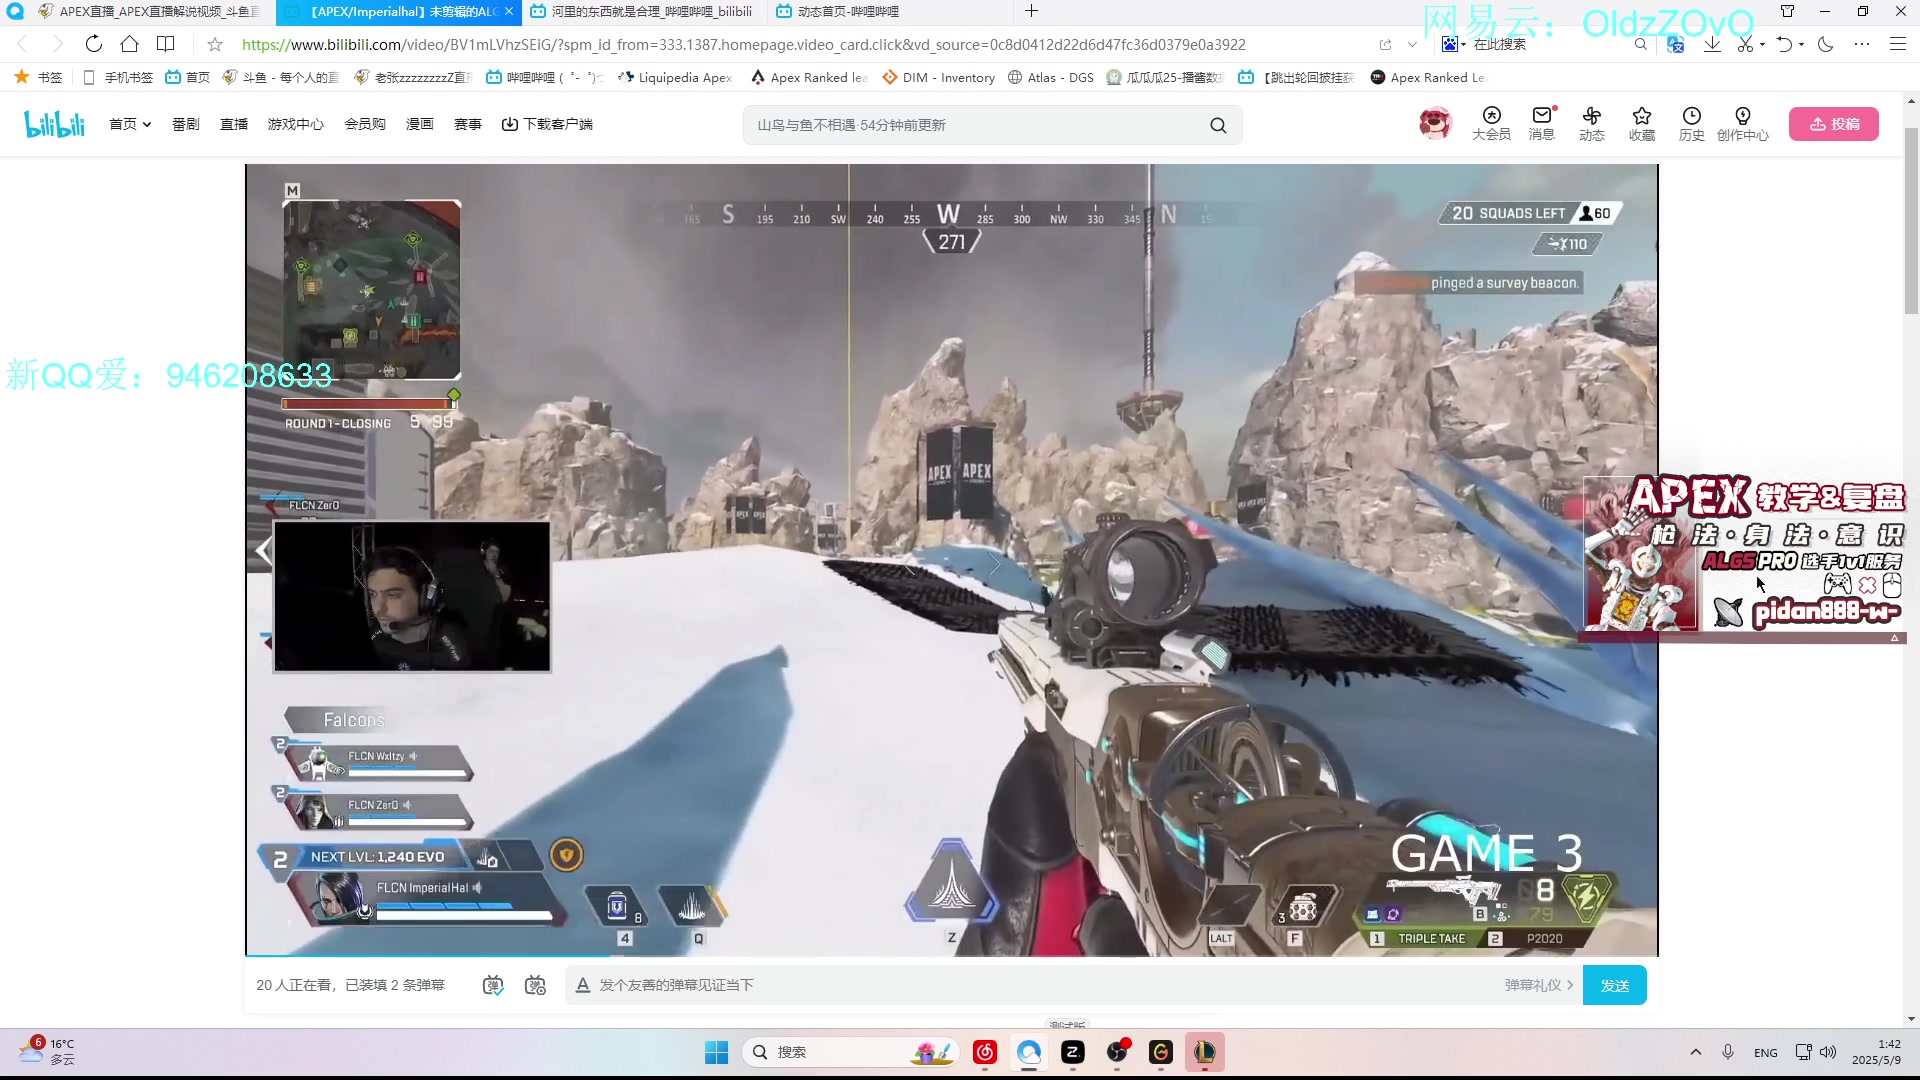
Task: Open Atlas - DGS bookmark
Action: (1050, 77)
